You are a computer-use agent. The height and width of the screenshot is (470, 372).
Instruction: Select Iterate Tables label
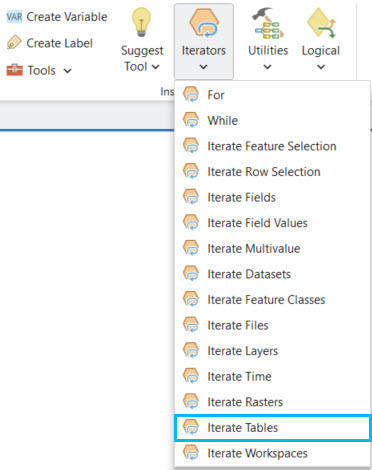[243, 428]
